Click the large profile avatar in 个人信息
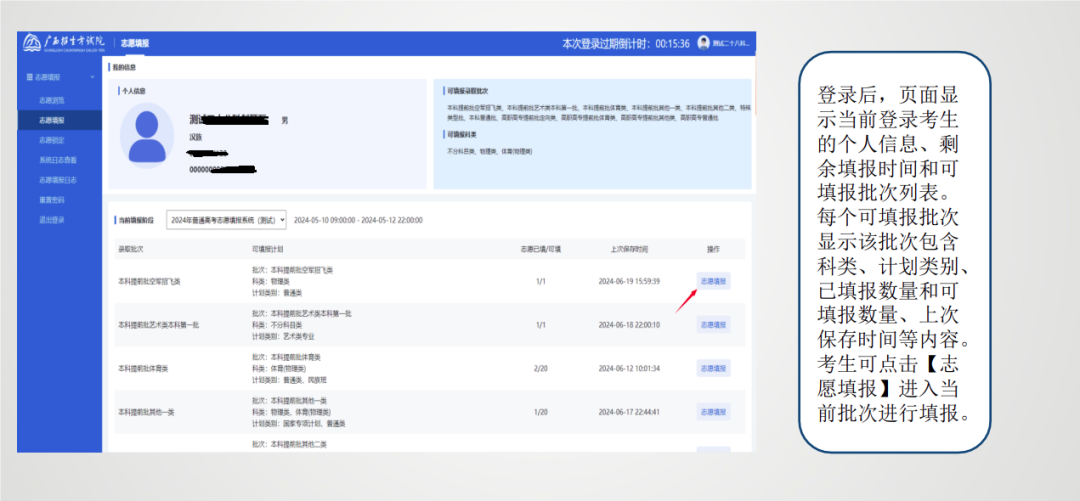1080x501 pixels. [x=148, y=137]
